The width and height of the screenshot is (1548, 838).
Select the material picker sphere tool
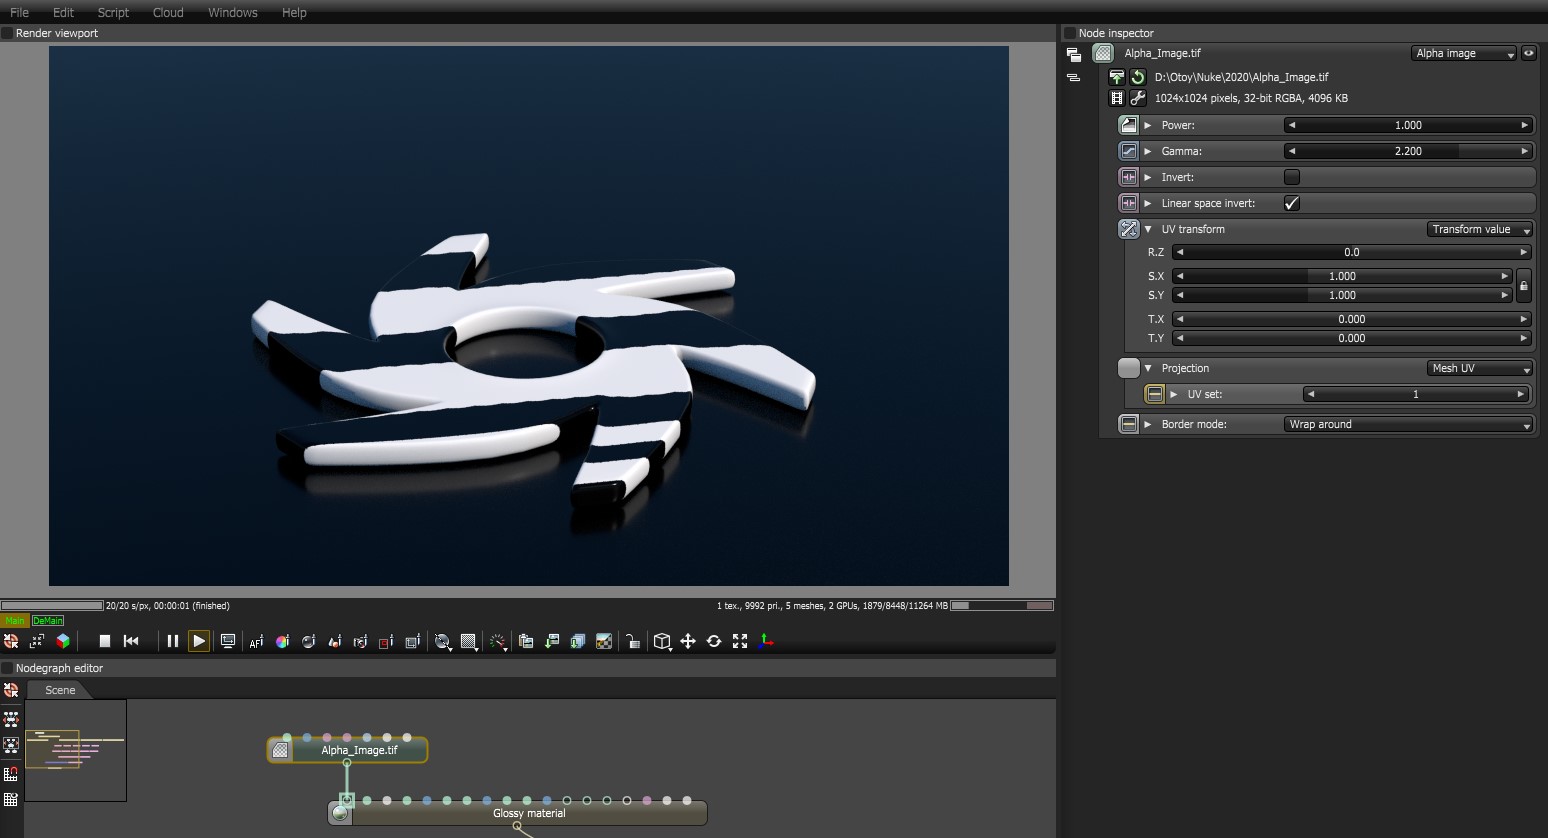309,642
